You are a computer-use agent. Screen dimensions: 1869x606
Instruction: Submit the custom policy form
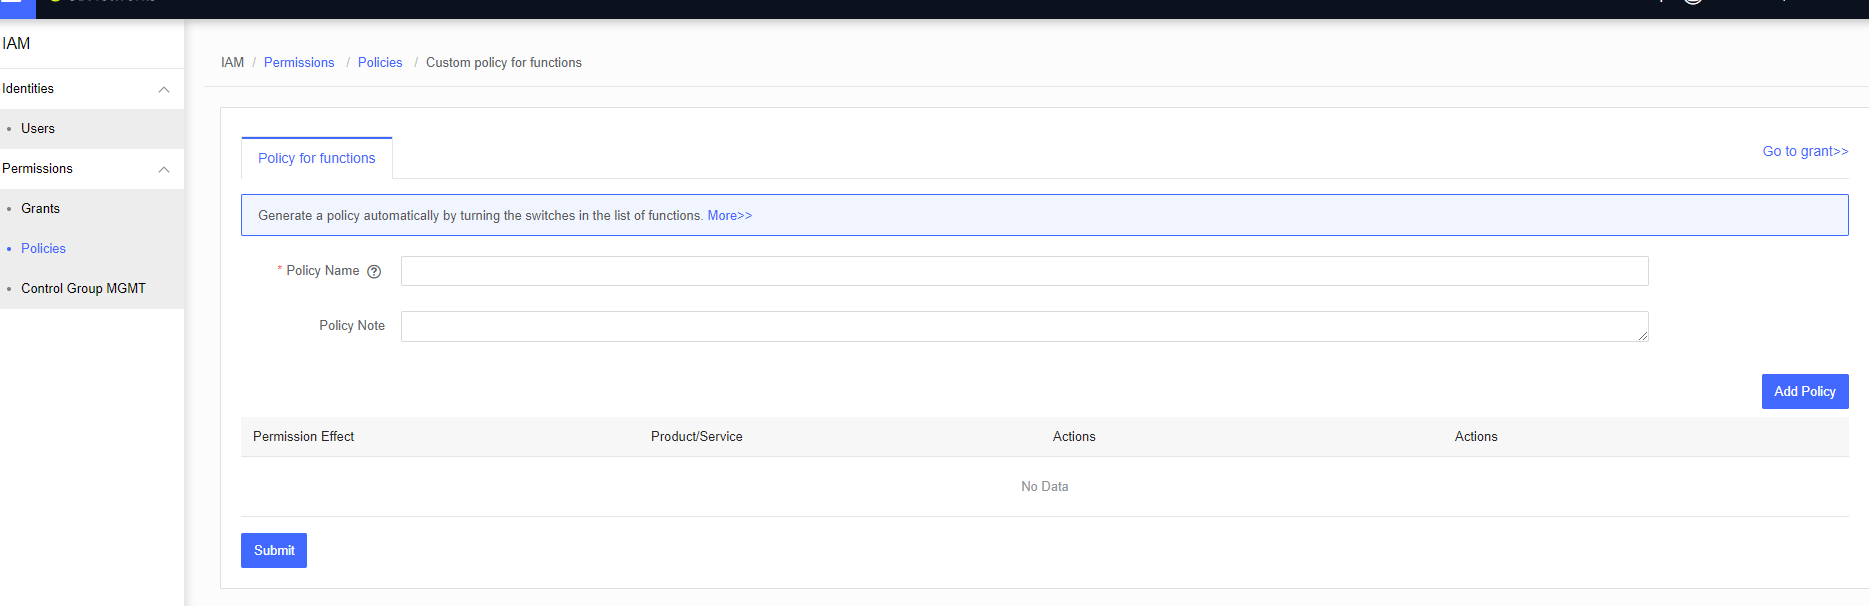274,550
